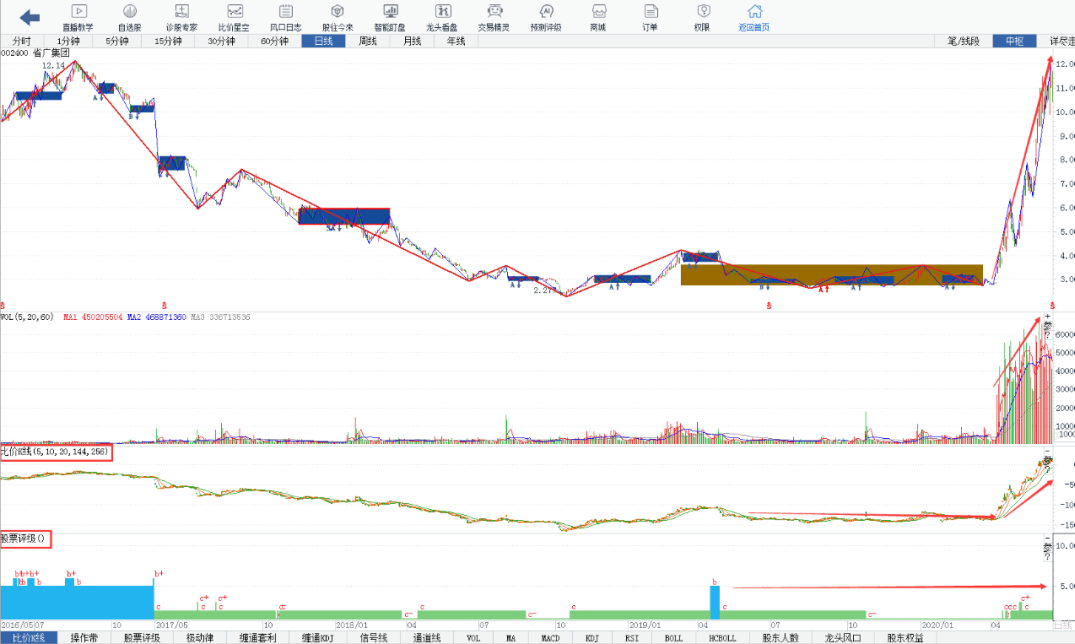1075x644 pixels.
Task: Switch to 周线 weekly period tab
Action: coord(368,41)
